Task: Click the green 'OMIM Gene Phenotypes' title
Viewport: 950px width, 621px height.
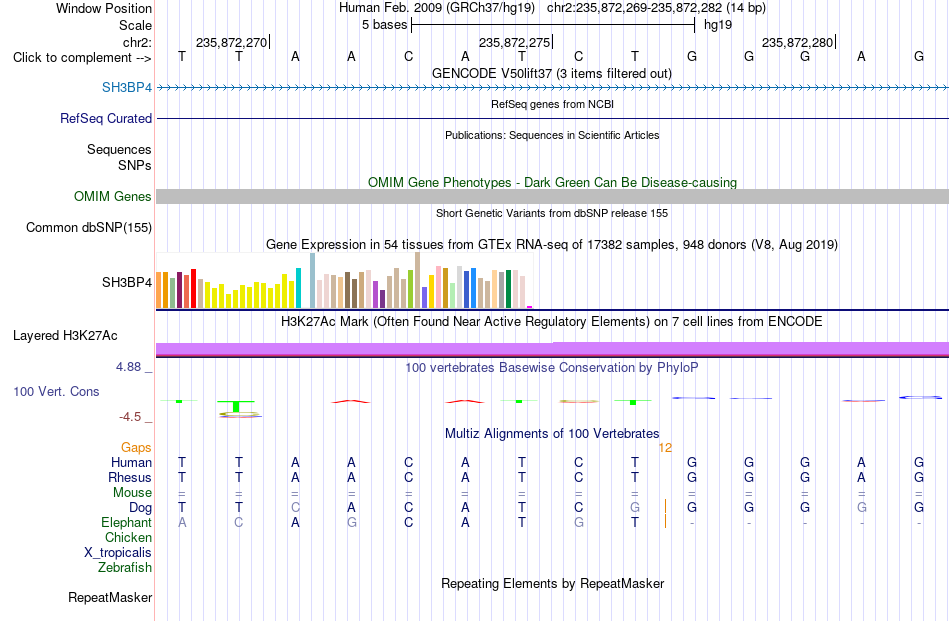Action: tap(553, 182)
